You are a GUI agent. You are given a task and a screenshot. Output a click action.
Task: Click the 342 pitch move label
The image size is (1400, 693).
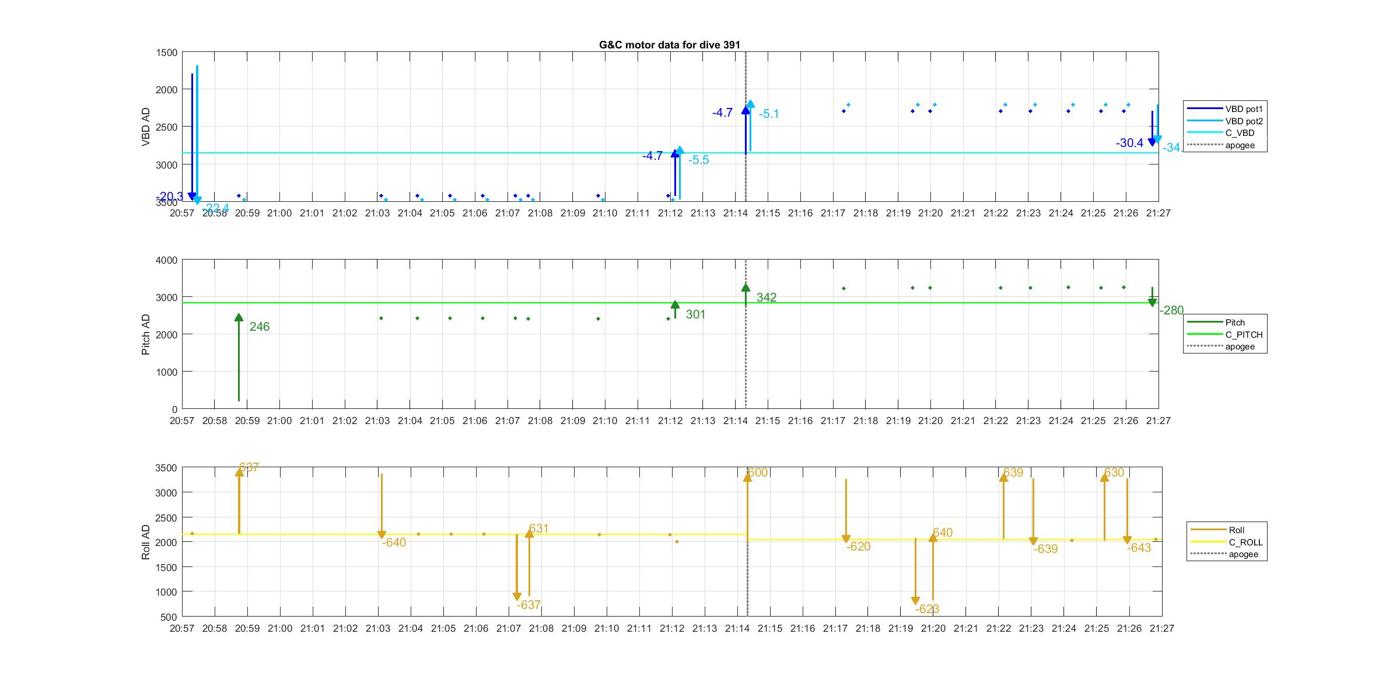[767, 298]
